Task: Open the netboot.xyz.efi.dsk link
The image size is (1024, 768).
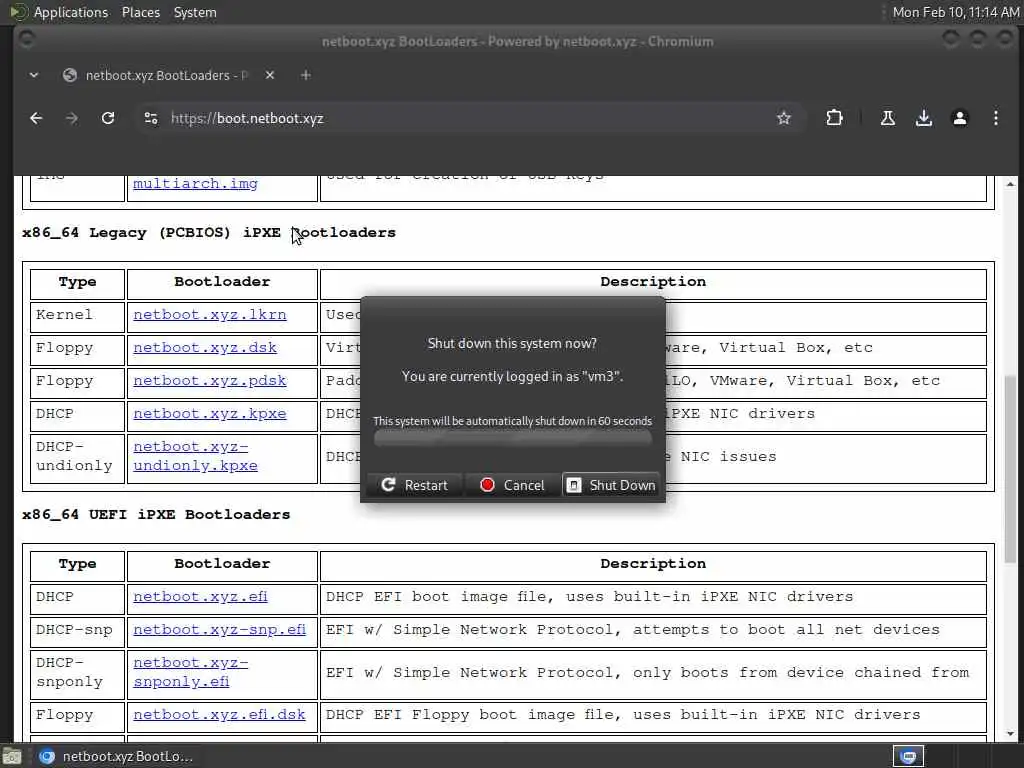Action: coord(219,714)
